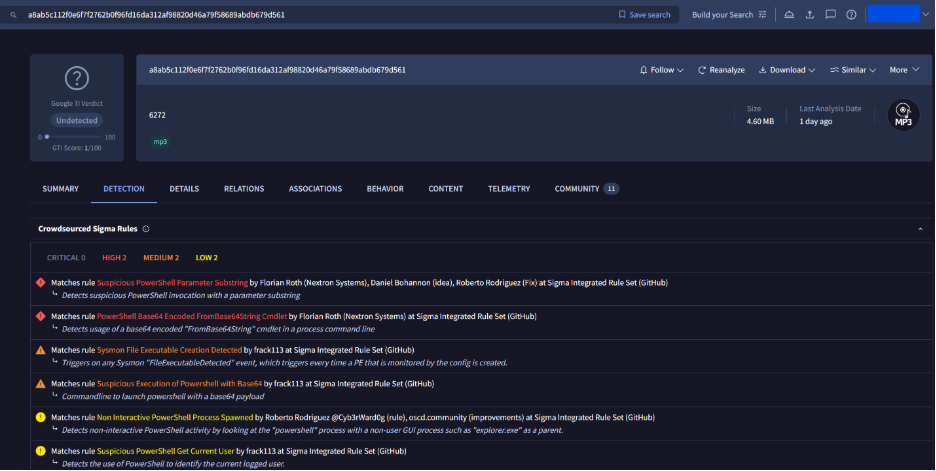Screen dimensions: 936x471
Task: Click medium warning icon for Sysmon rule
Action: pyautogui.click(x=41, y=350)
